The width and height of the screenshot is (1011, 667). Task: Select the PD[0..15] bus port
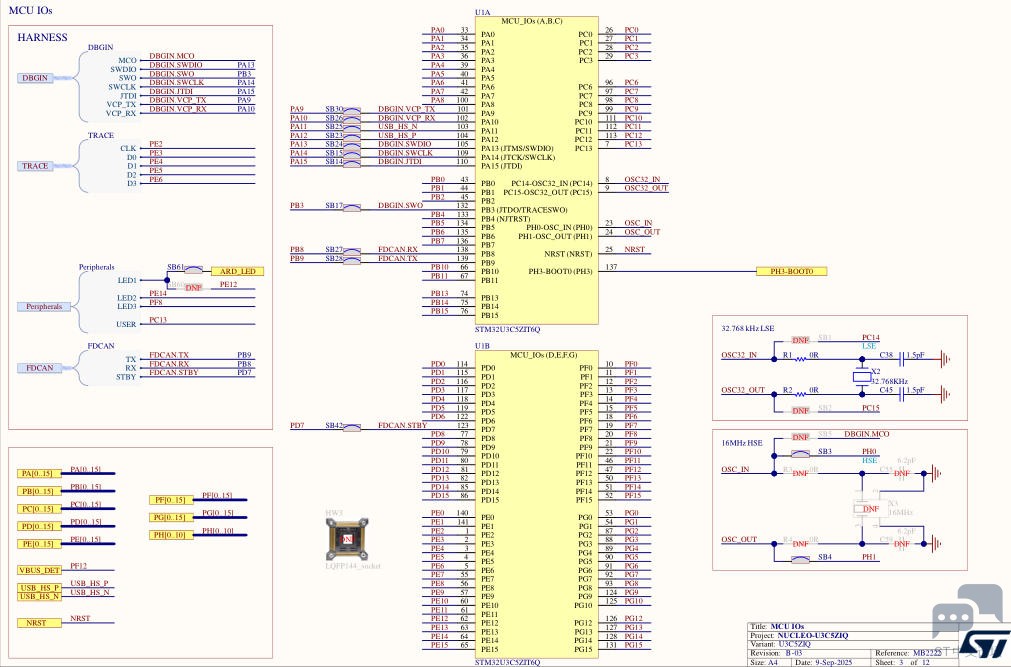(39, 526)
